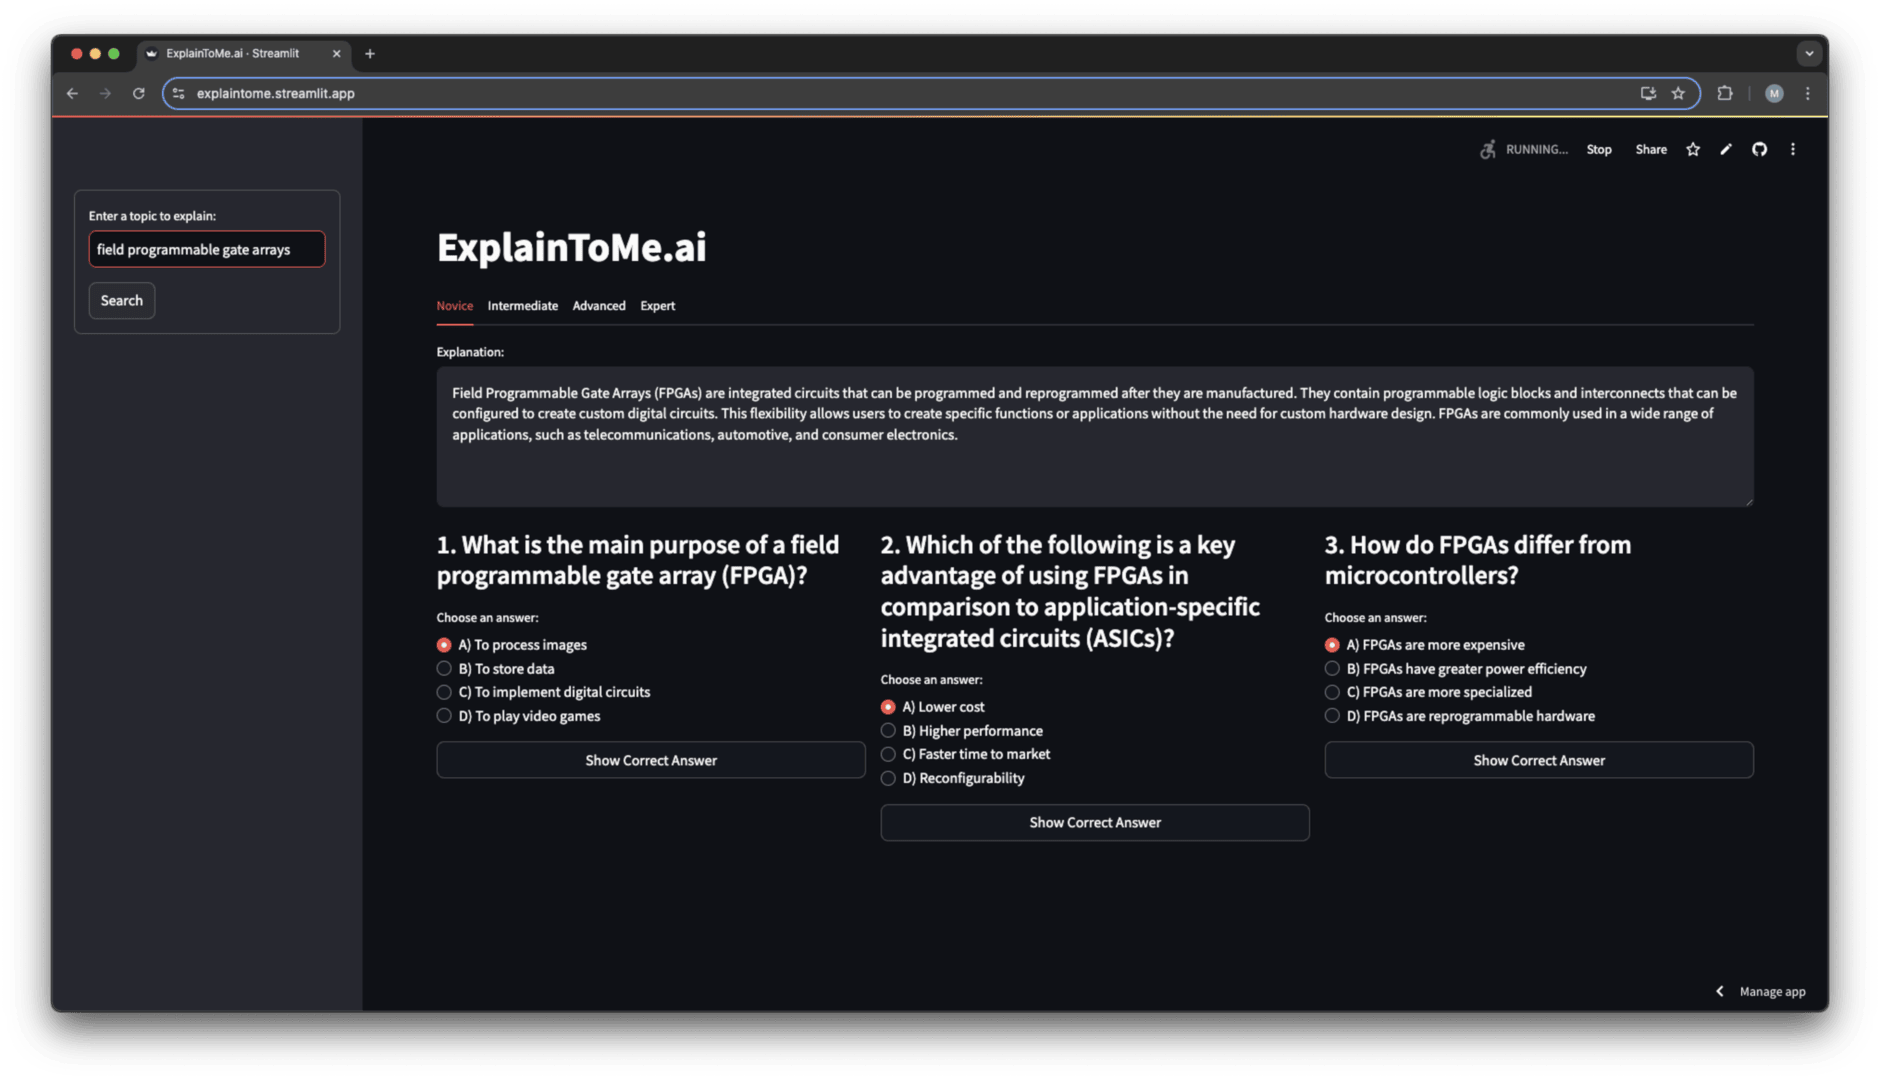This screenshot has width=1880, height=1080.
Task: Stop the running Streamlit script
Action: [1599, 149]
